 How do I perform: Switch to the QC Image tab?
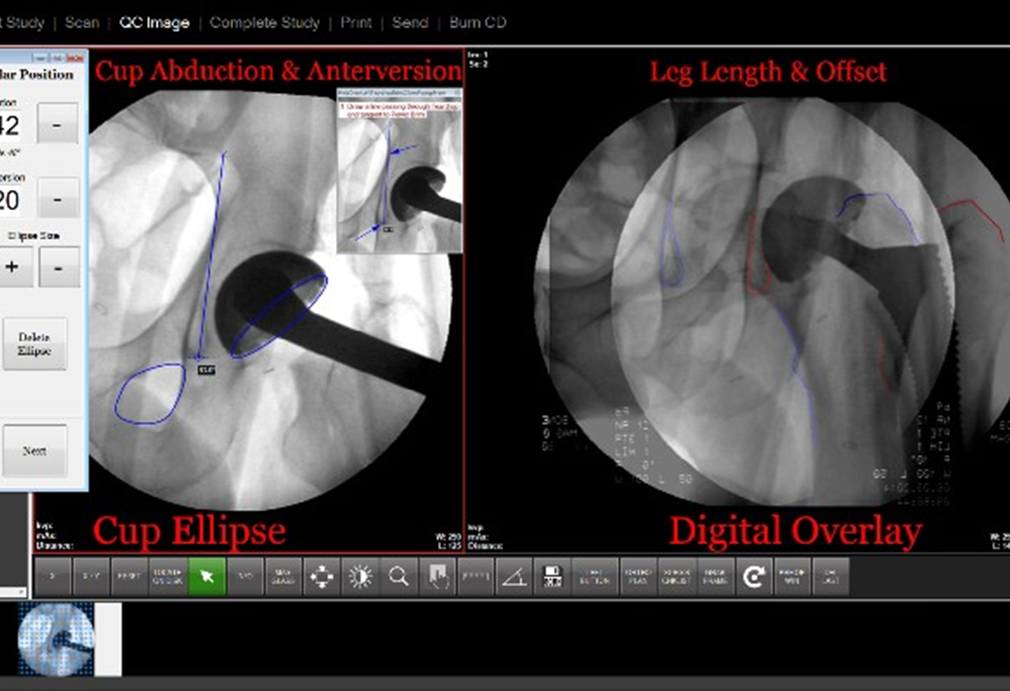pyautogui.click(x=154, y=22)
